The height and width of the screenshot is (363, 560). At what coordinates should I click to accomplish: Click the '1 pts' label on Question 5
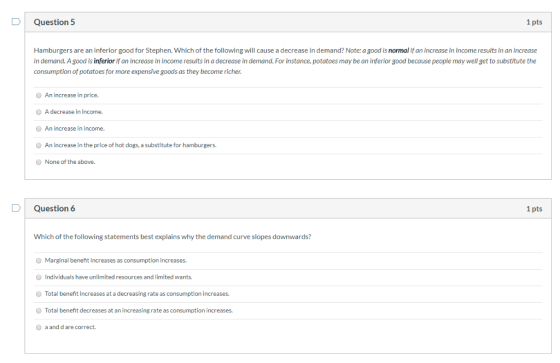pos(534,22)
